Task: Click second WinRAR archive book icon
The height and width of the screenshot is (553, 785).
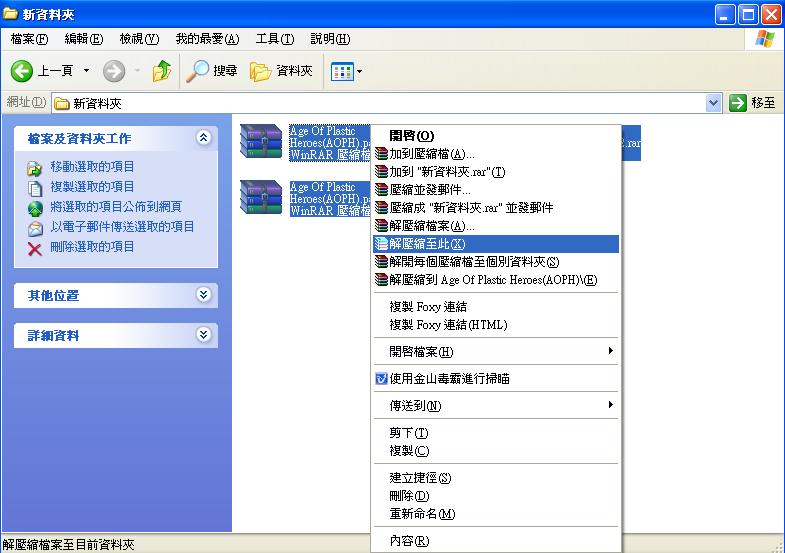Action: coord(261,197)
